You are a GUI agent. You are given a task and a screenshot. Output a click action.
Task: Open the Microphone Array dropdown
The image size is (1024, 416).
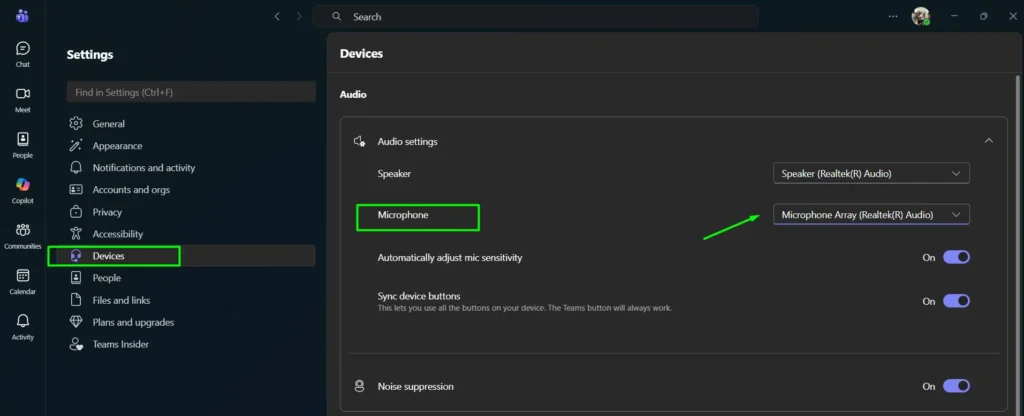pyautogui.click(x=871, y=214)
